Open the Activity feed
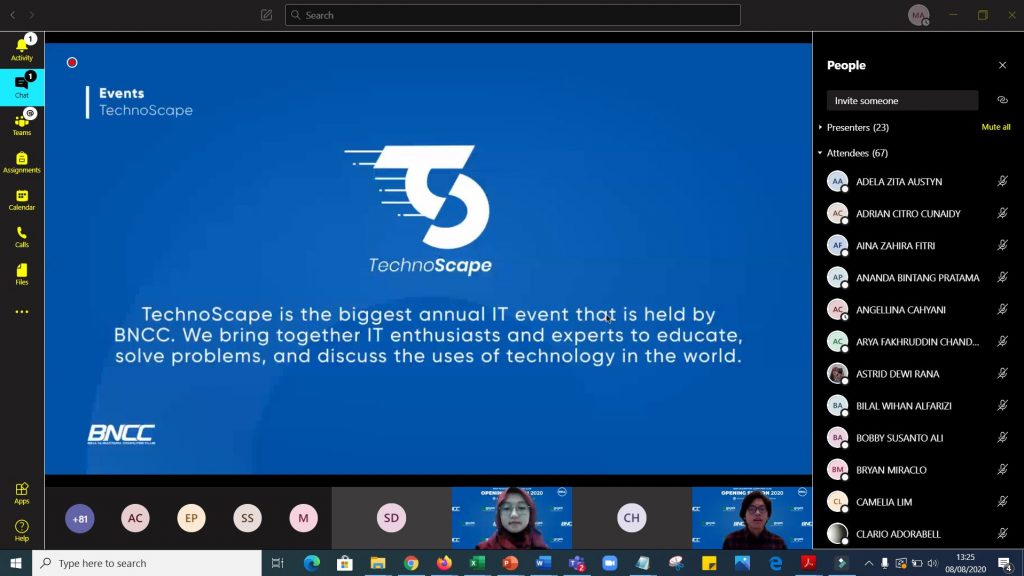The image size is (1024, 576). click(x=22, y=50)
